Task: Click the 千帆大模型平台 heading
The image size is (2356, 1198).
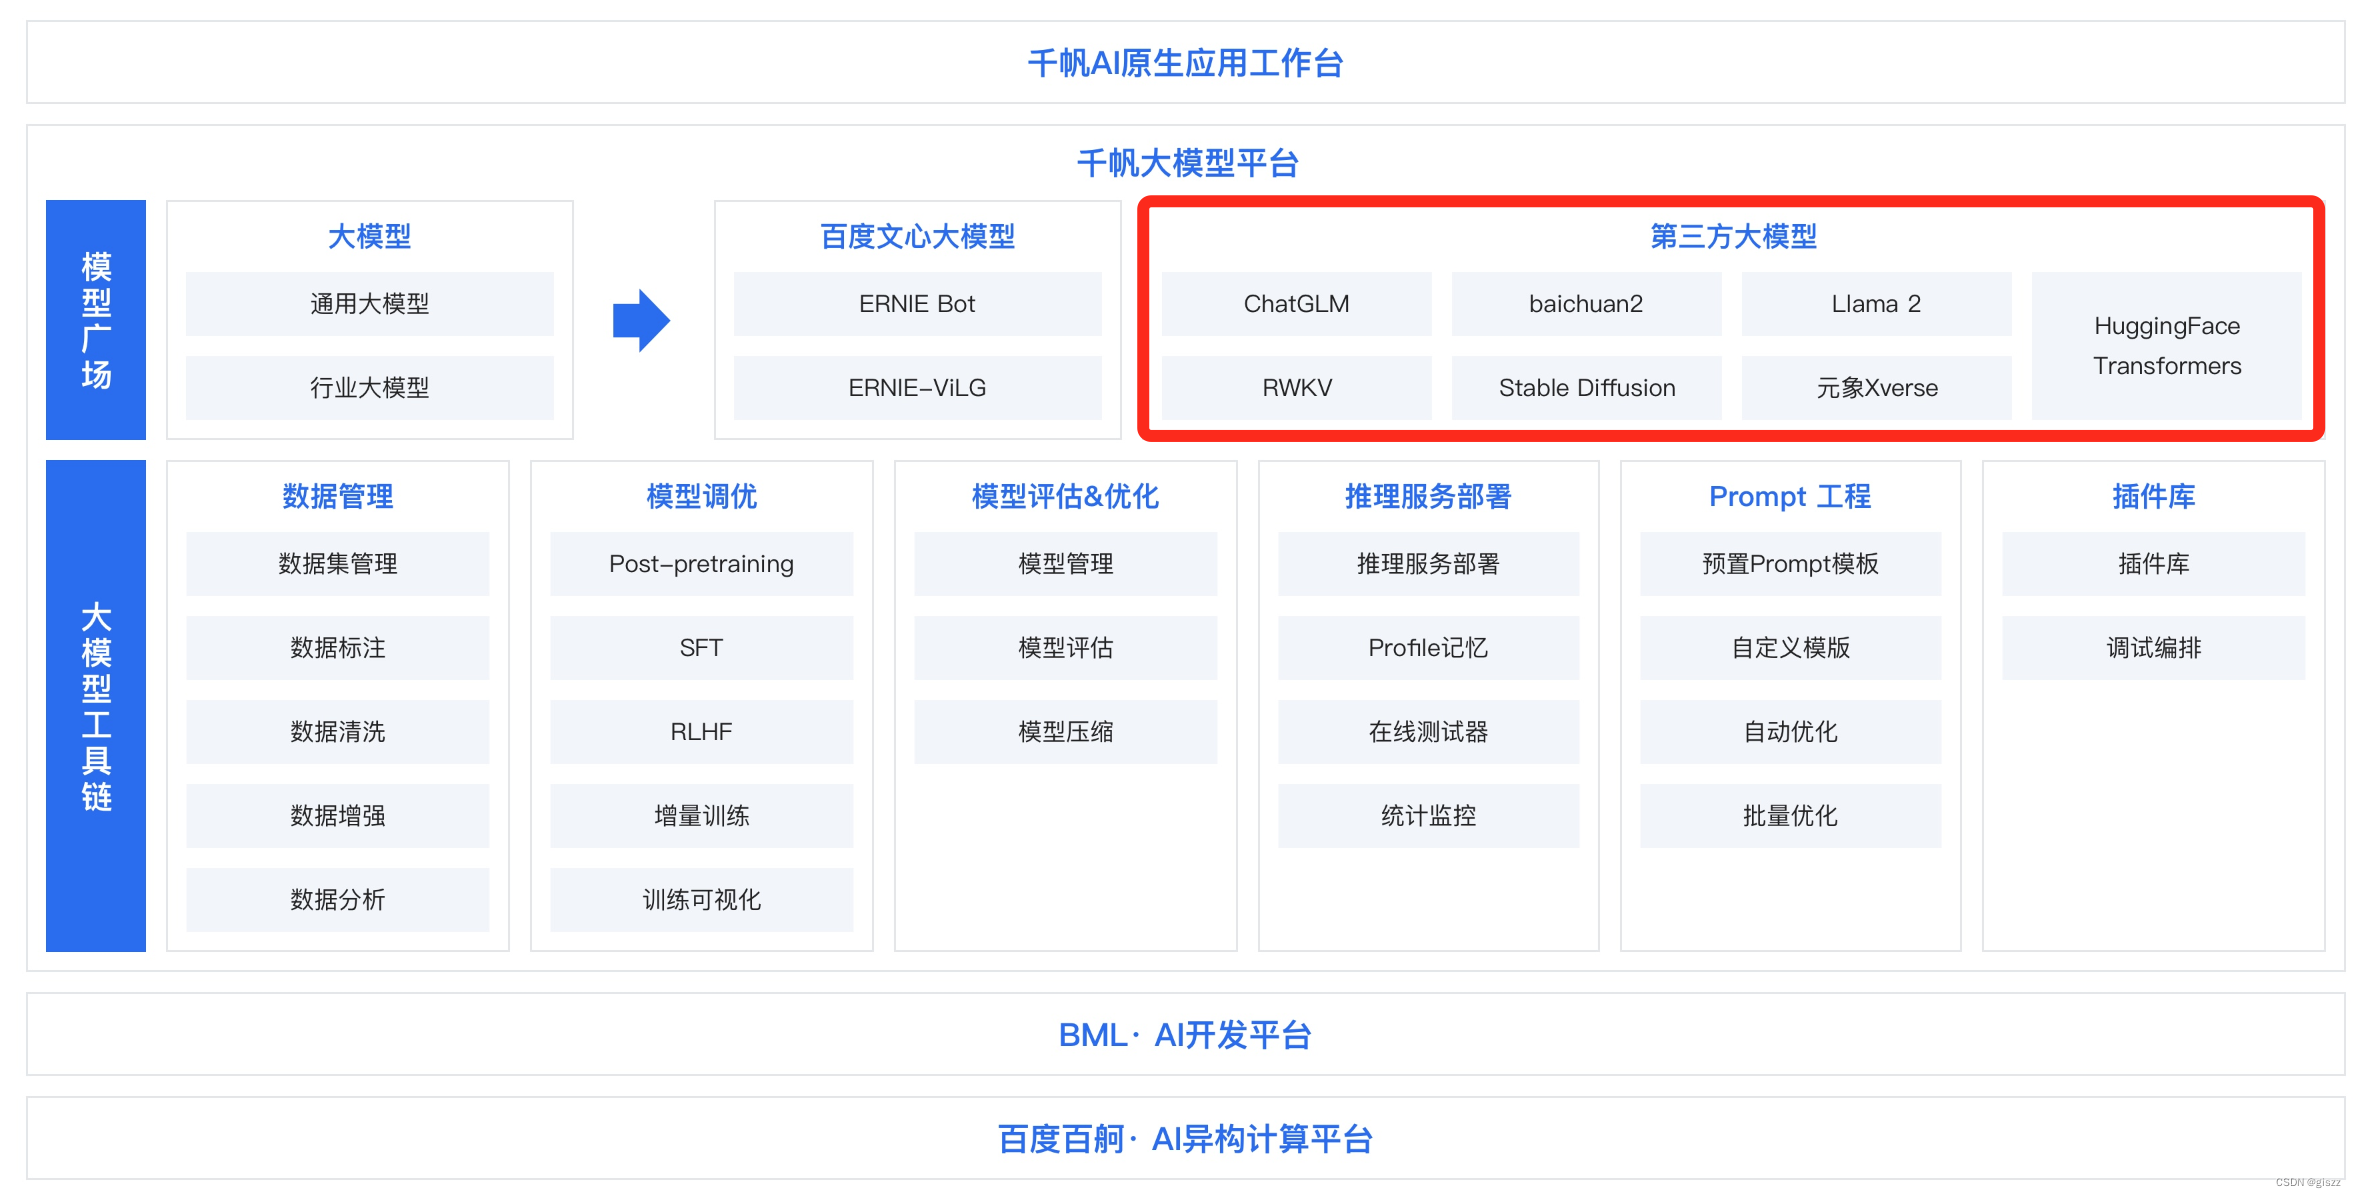Action: (1187, 163)
